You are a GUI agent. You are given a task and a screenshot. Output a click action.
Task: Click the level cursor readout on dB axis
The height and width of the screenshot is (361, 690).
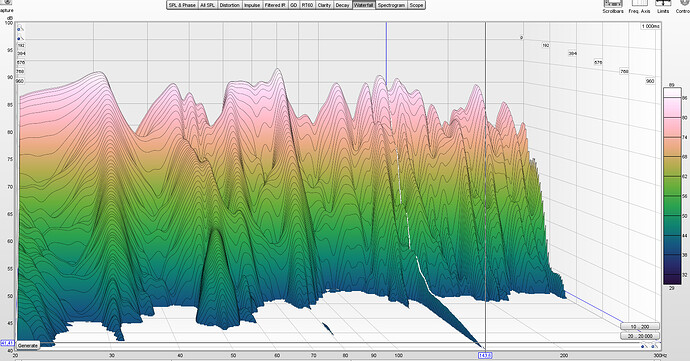pos(7,343)
